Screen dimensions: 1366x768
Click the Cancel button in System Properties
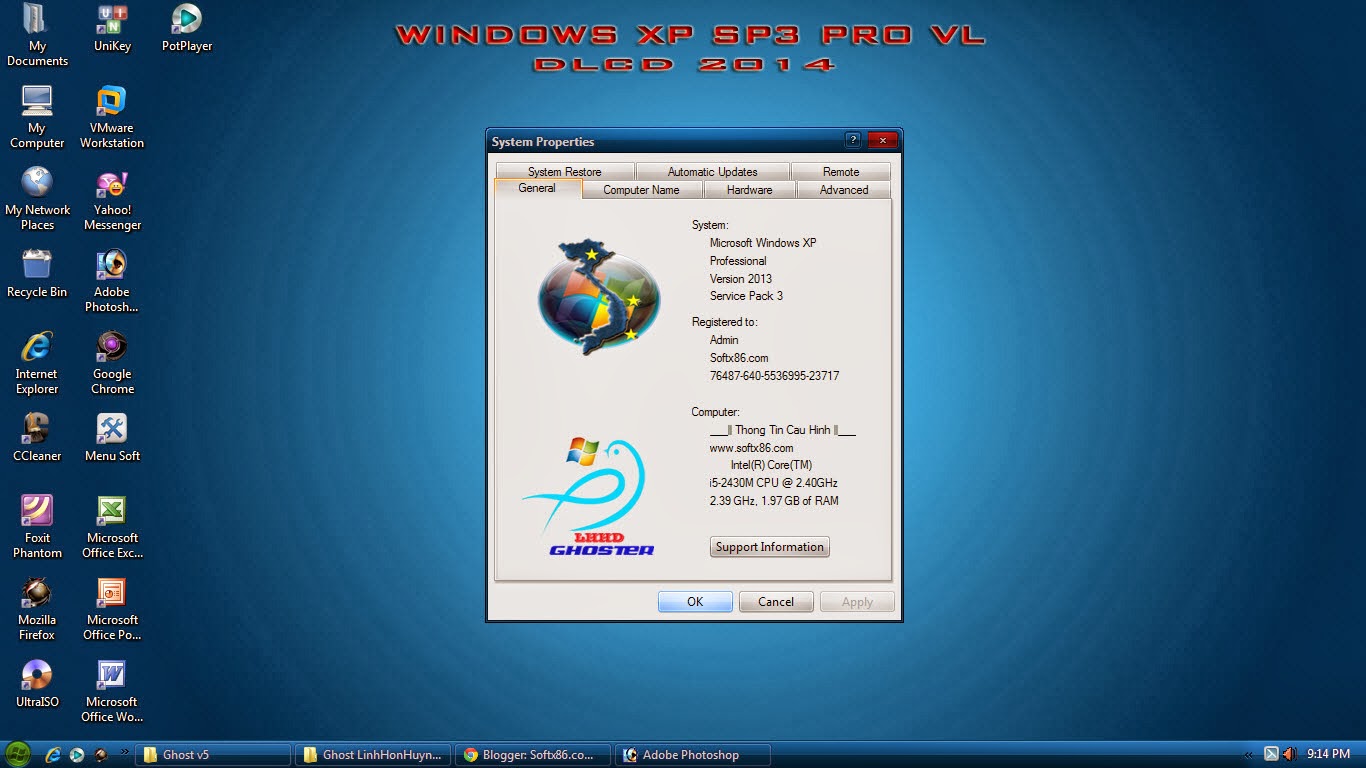(x=776, y=602)
